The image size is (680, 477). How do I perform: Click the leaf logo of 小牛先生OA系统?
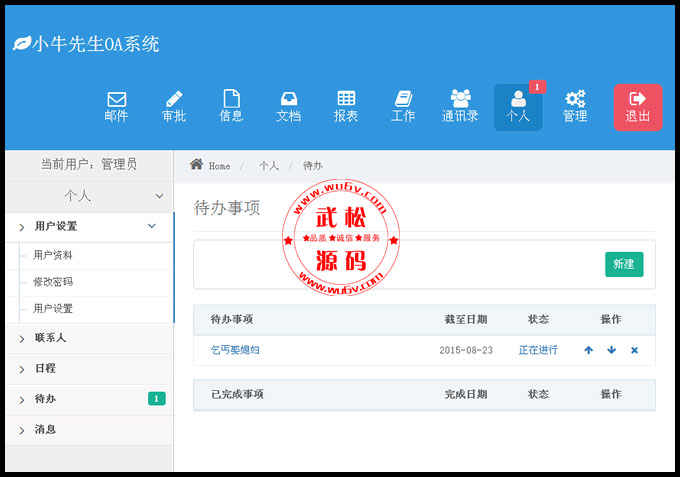pyautogui.click(x=22, y=43)
